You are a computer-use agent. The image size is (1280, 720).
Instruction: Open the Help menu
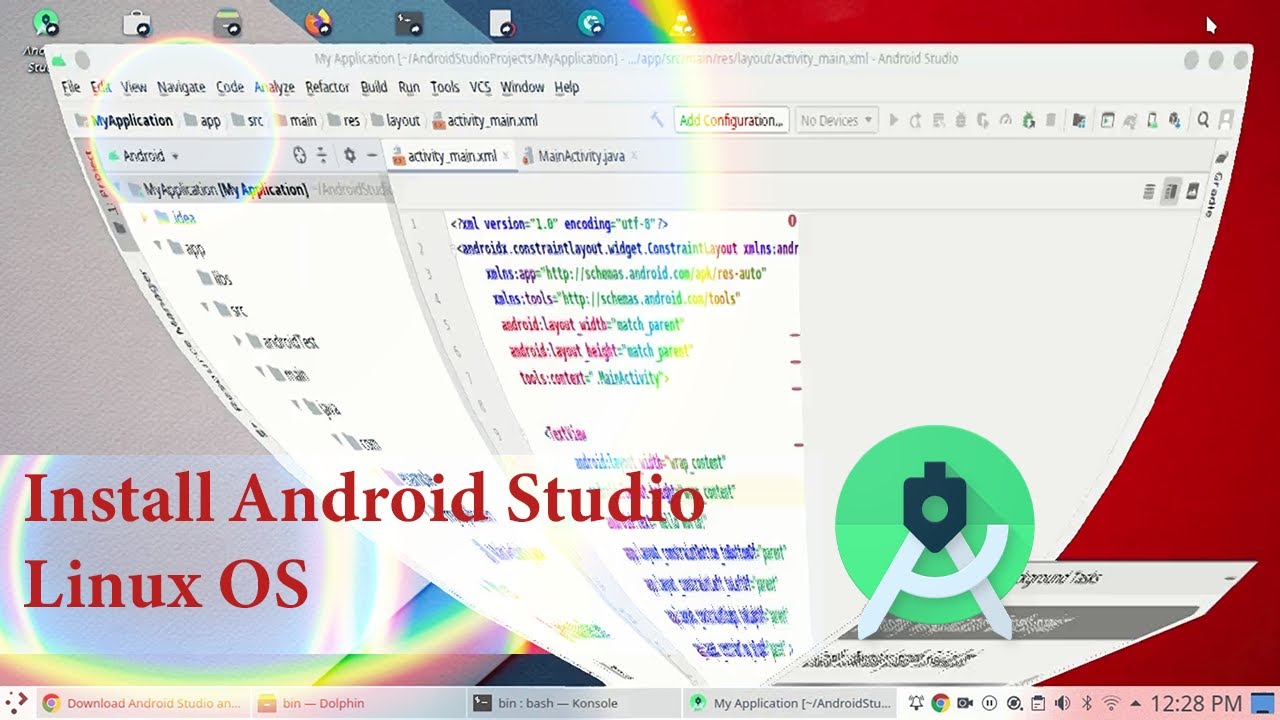click(x=567, y=87)
